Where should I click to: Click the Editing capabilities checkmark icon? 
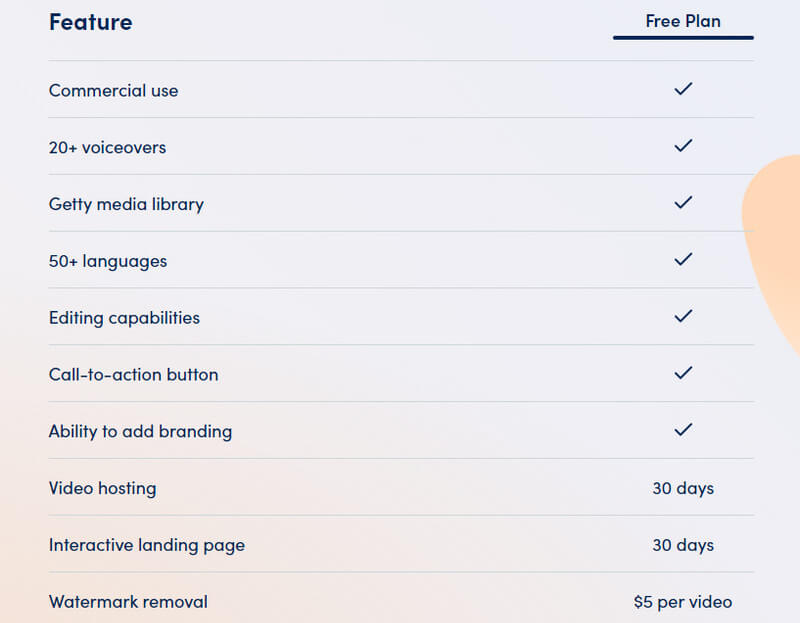pyautogui.click(x=683, y=316)
